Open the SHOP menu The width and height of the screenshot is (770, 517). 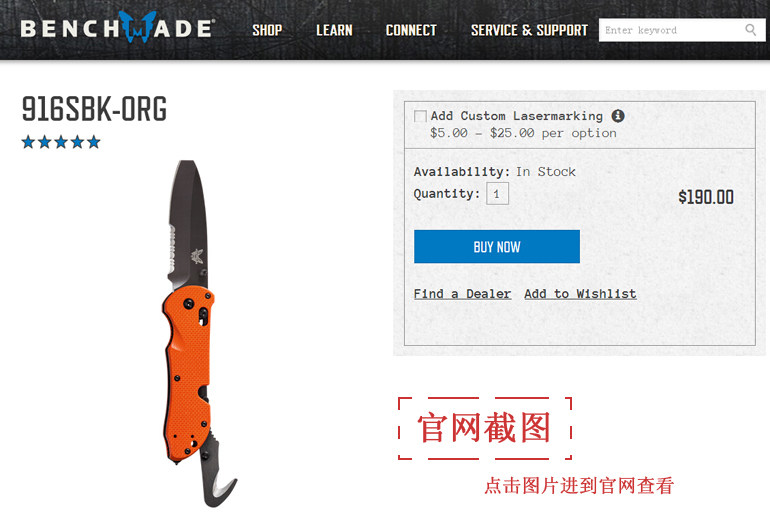(x=267, y=30)
